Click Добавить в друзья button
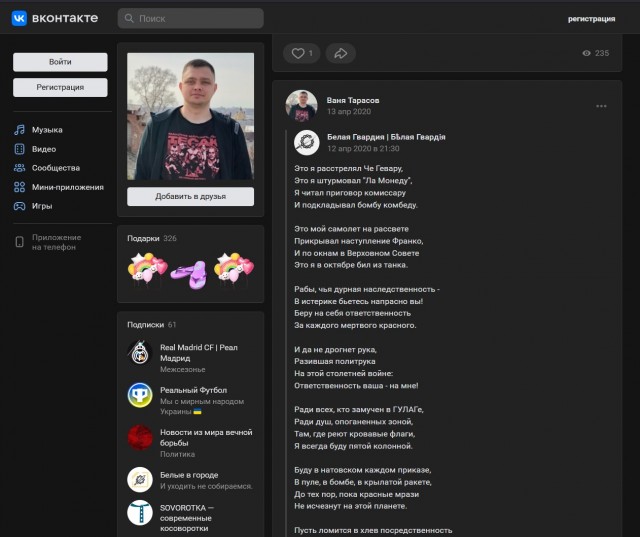Screen dimensions: 640x537 coord(190,196)
